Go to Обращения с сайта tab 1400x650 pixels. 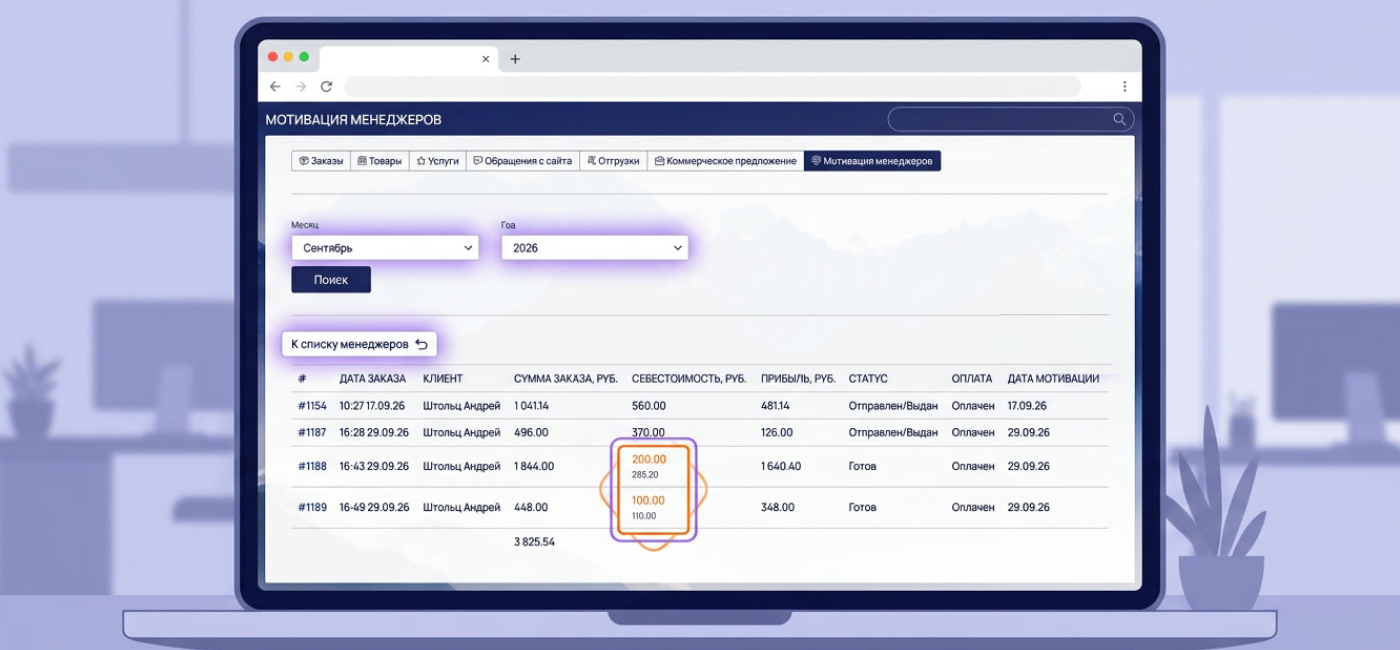523,161
